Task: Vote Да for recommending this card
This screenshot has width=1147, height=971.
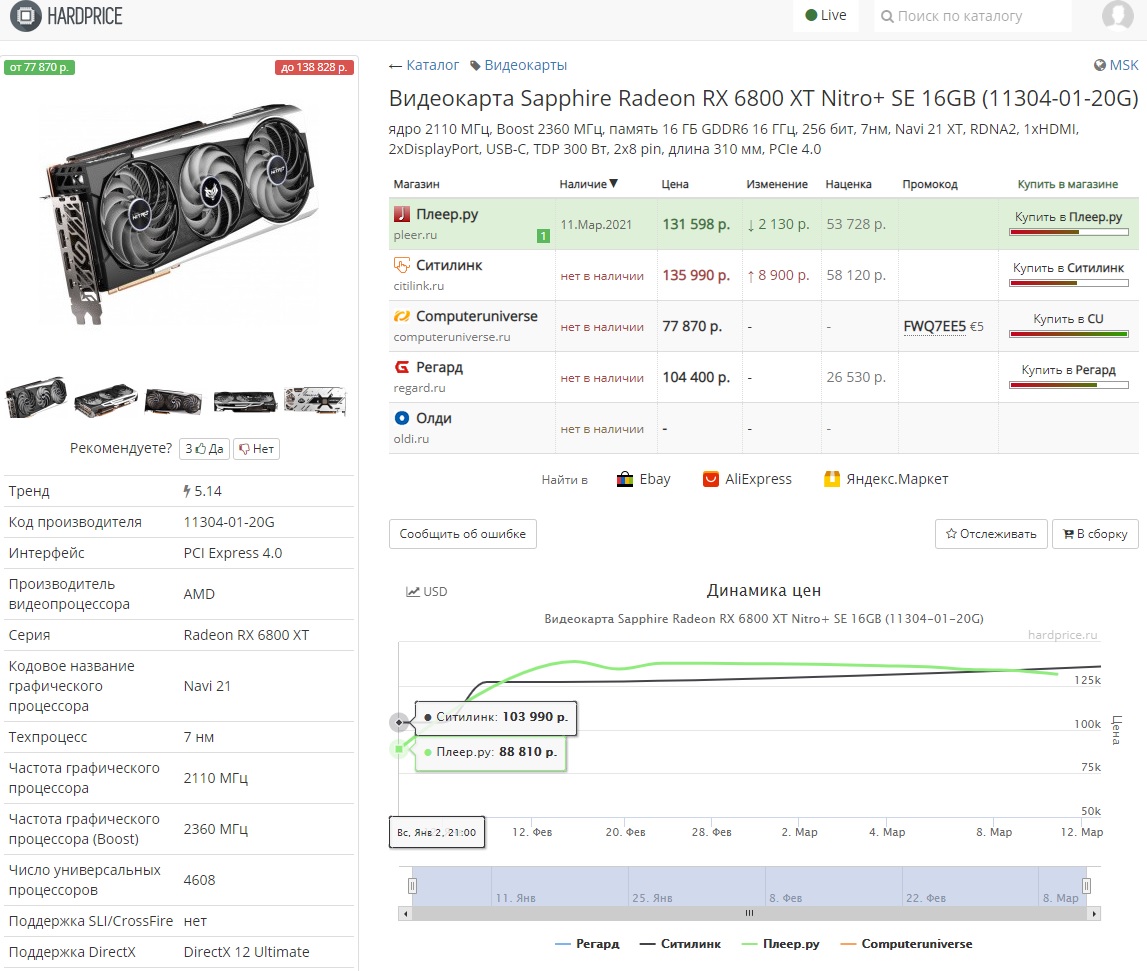Action: coord(204,449)
